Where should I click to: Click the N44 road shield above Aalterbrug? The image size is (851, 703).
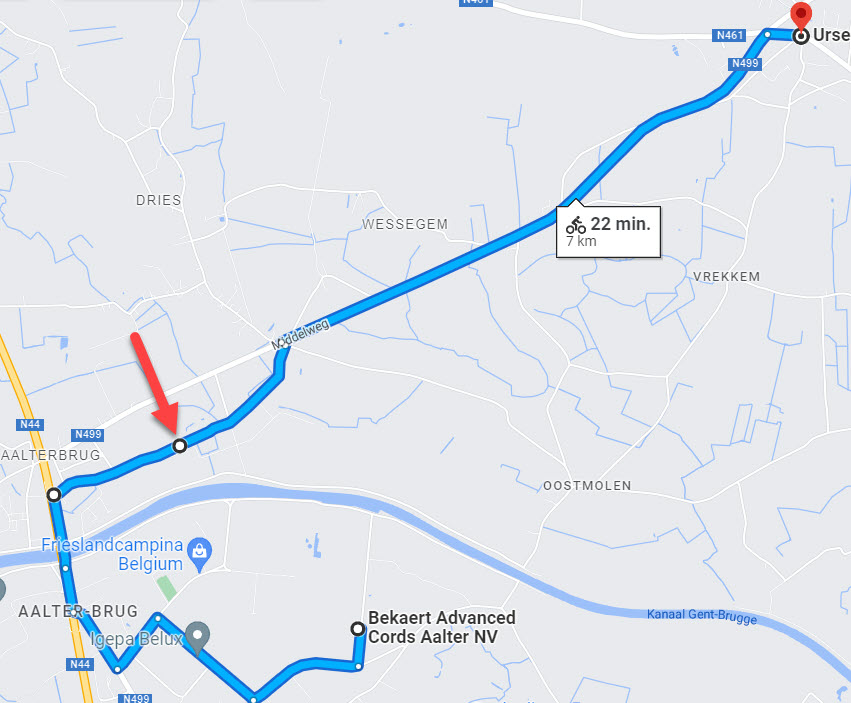[30, 425]
